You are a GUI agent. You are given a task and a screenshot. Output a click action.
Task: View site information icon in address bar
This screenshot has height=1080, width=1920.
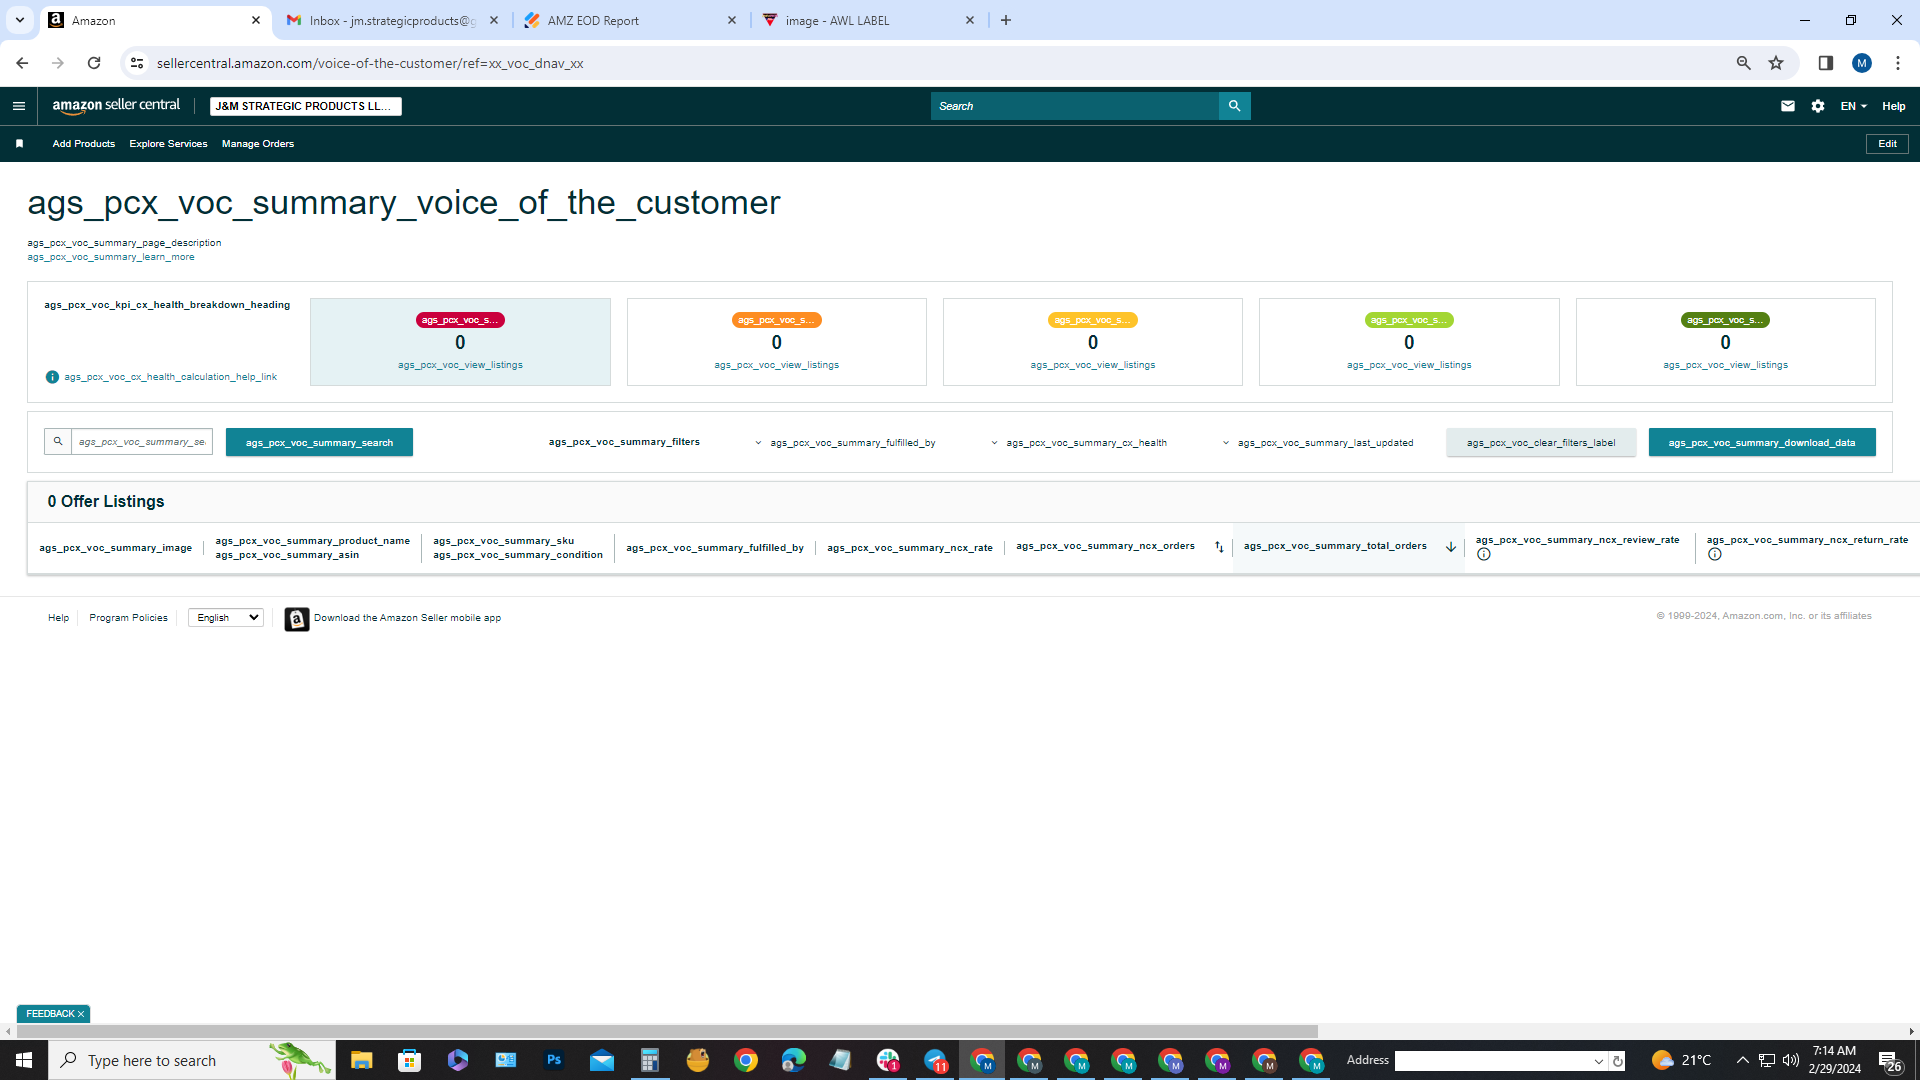[137, 63]
